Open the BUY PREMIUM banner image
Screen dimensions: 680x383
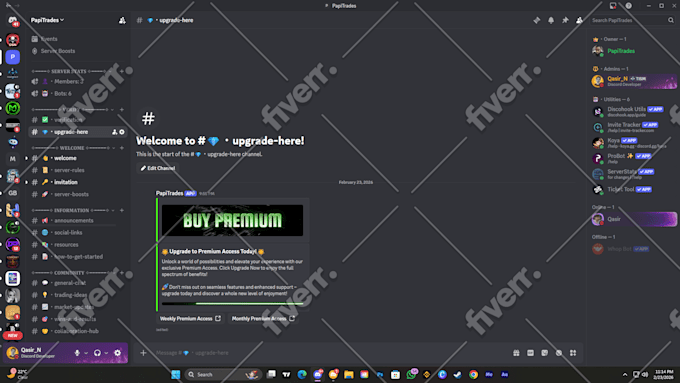click(232, 220)
